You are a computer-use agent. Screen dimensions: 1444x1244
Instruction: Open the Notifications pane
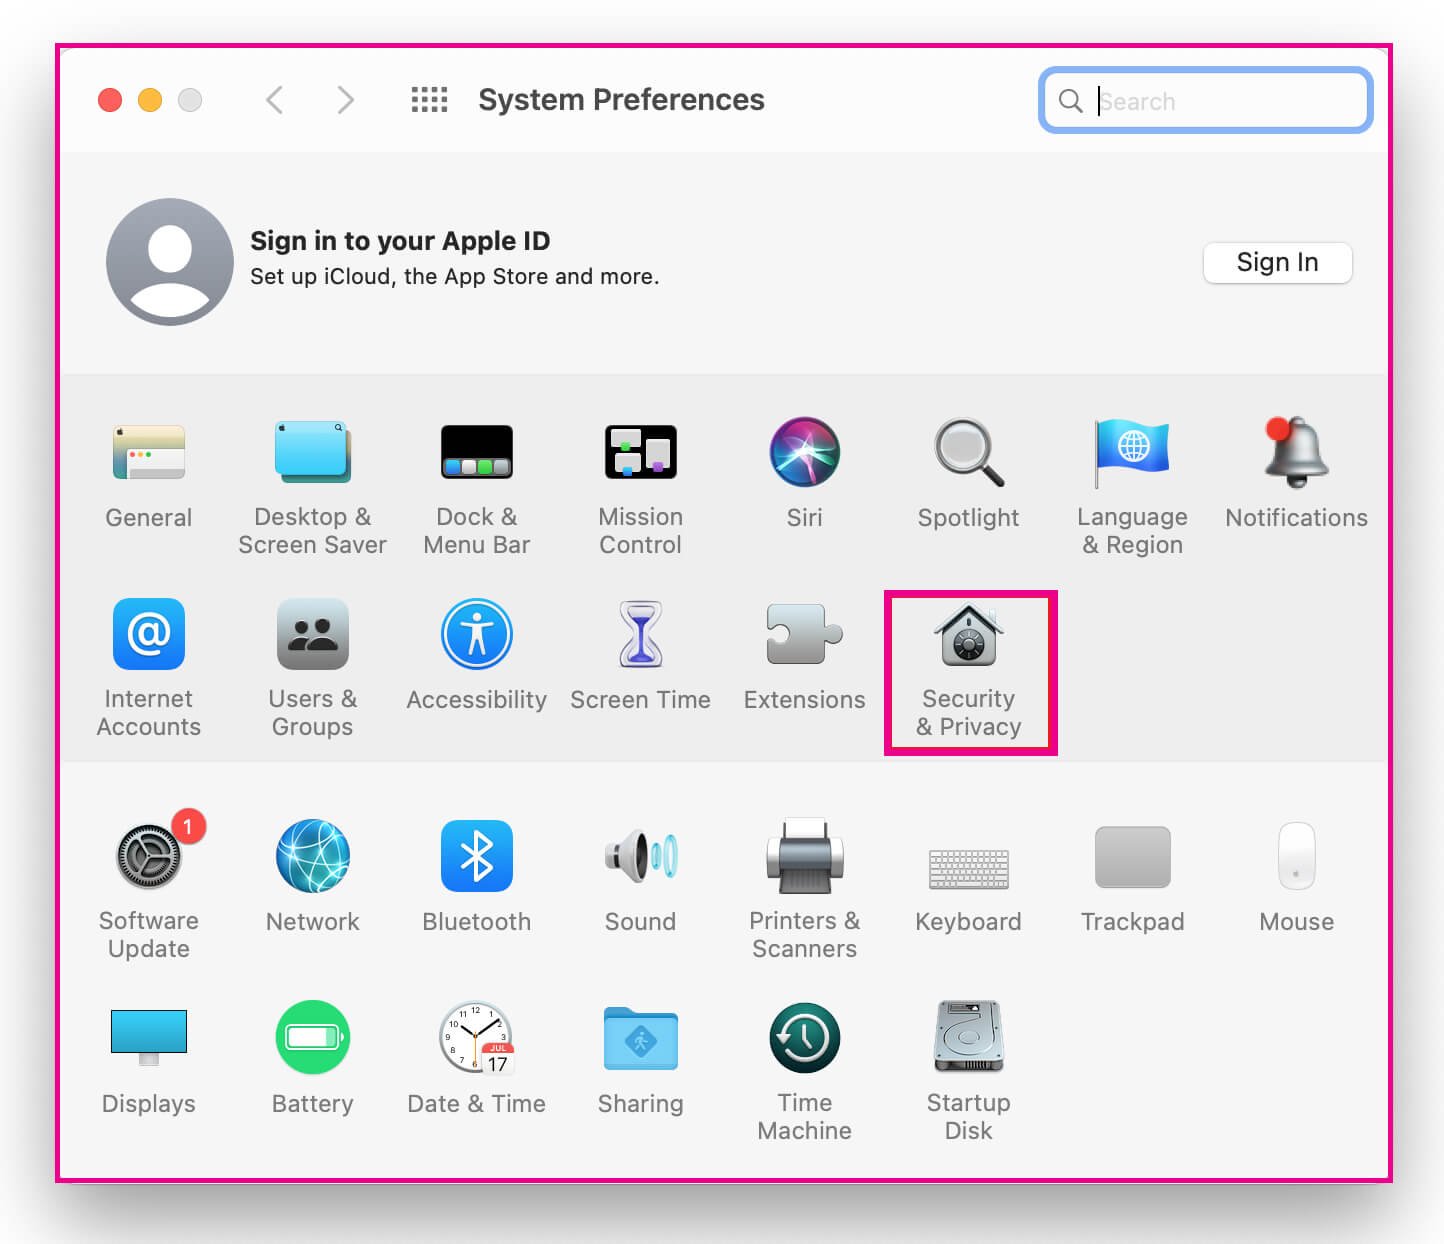tap(1296, 470)
